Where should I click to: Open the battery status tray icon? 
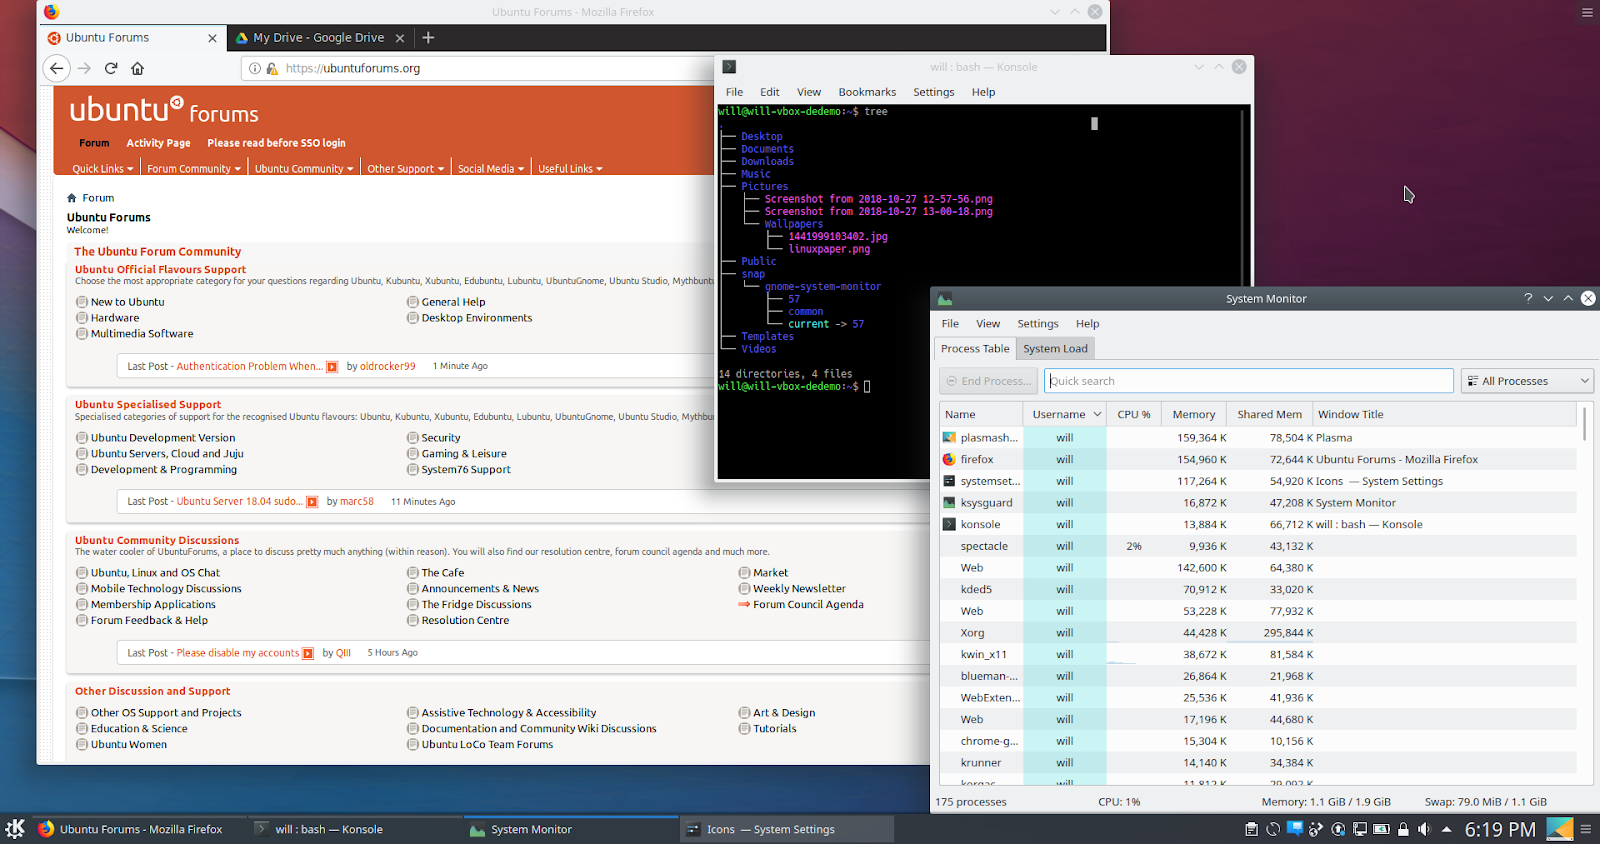1382,829
